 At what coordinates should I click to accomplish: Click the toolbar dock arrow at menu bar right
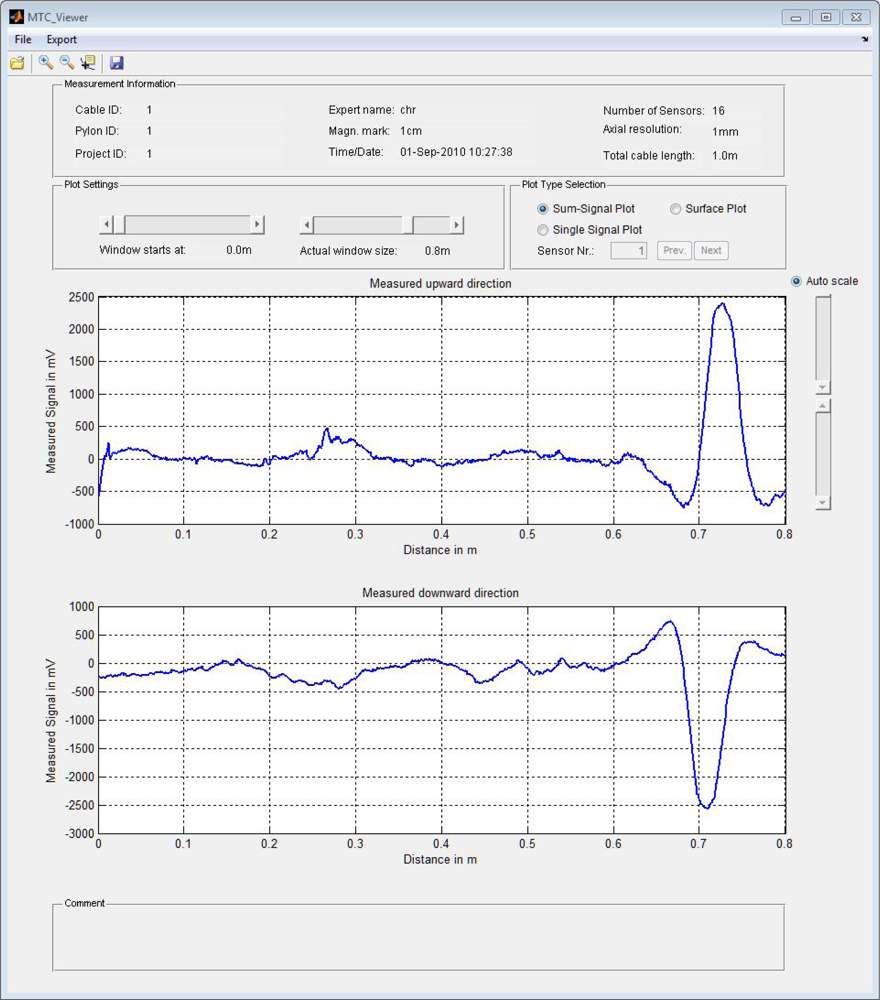pyautogui.click(x=865, y=39)
